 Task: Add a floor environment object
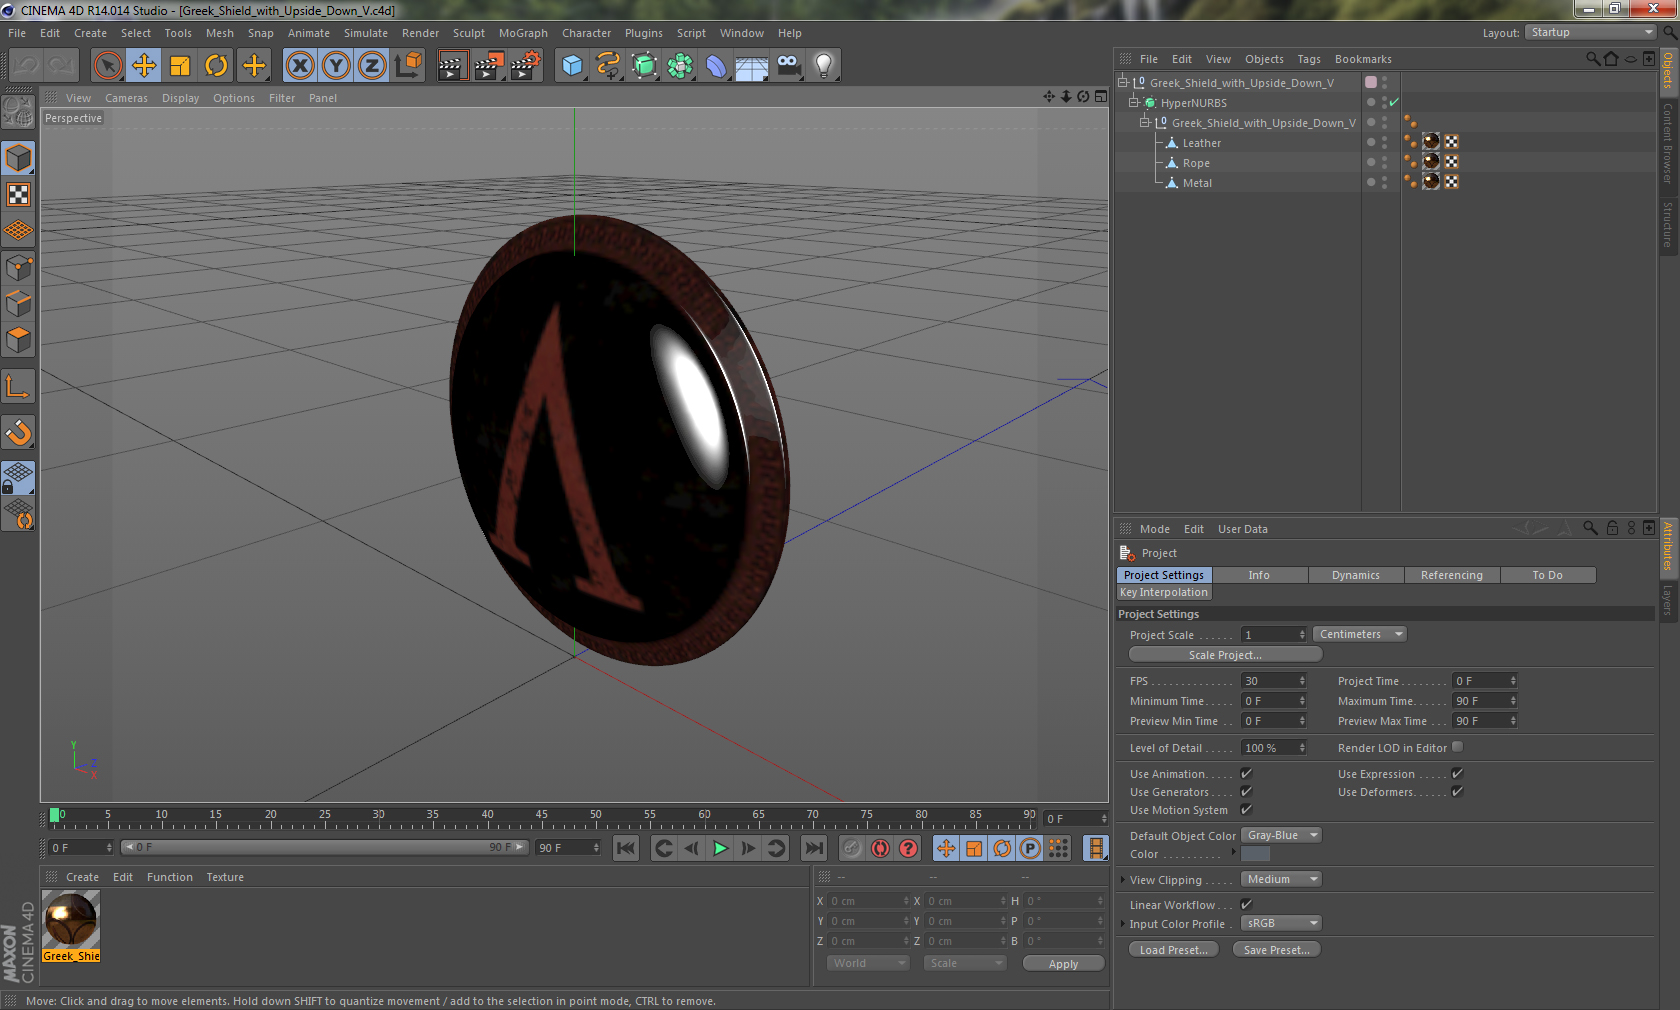point(752,66)
